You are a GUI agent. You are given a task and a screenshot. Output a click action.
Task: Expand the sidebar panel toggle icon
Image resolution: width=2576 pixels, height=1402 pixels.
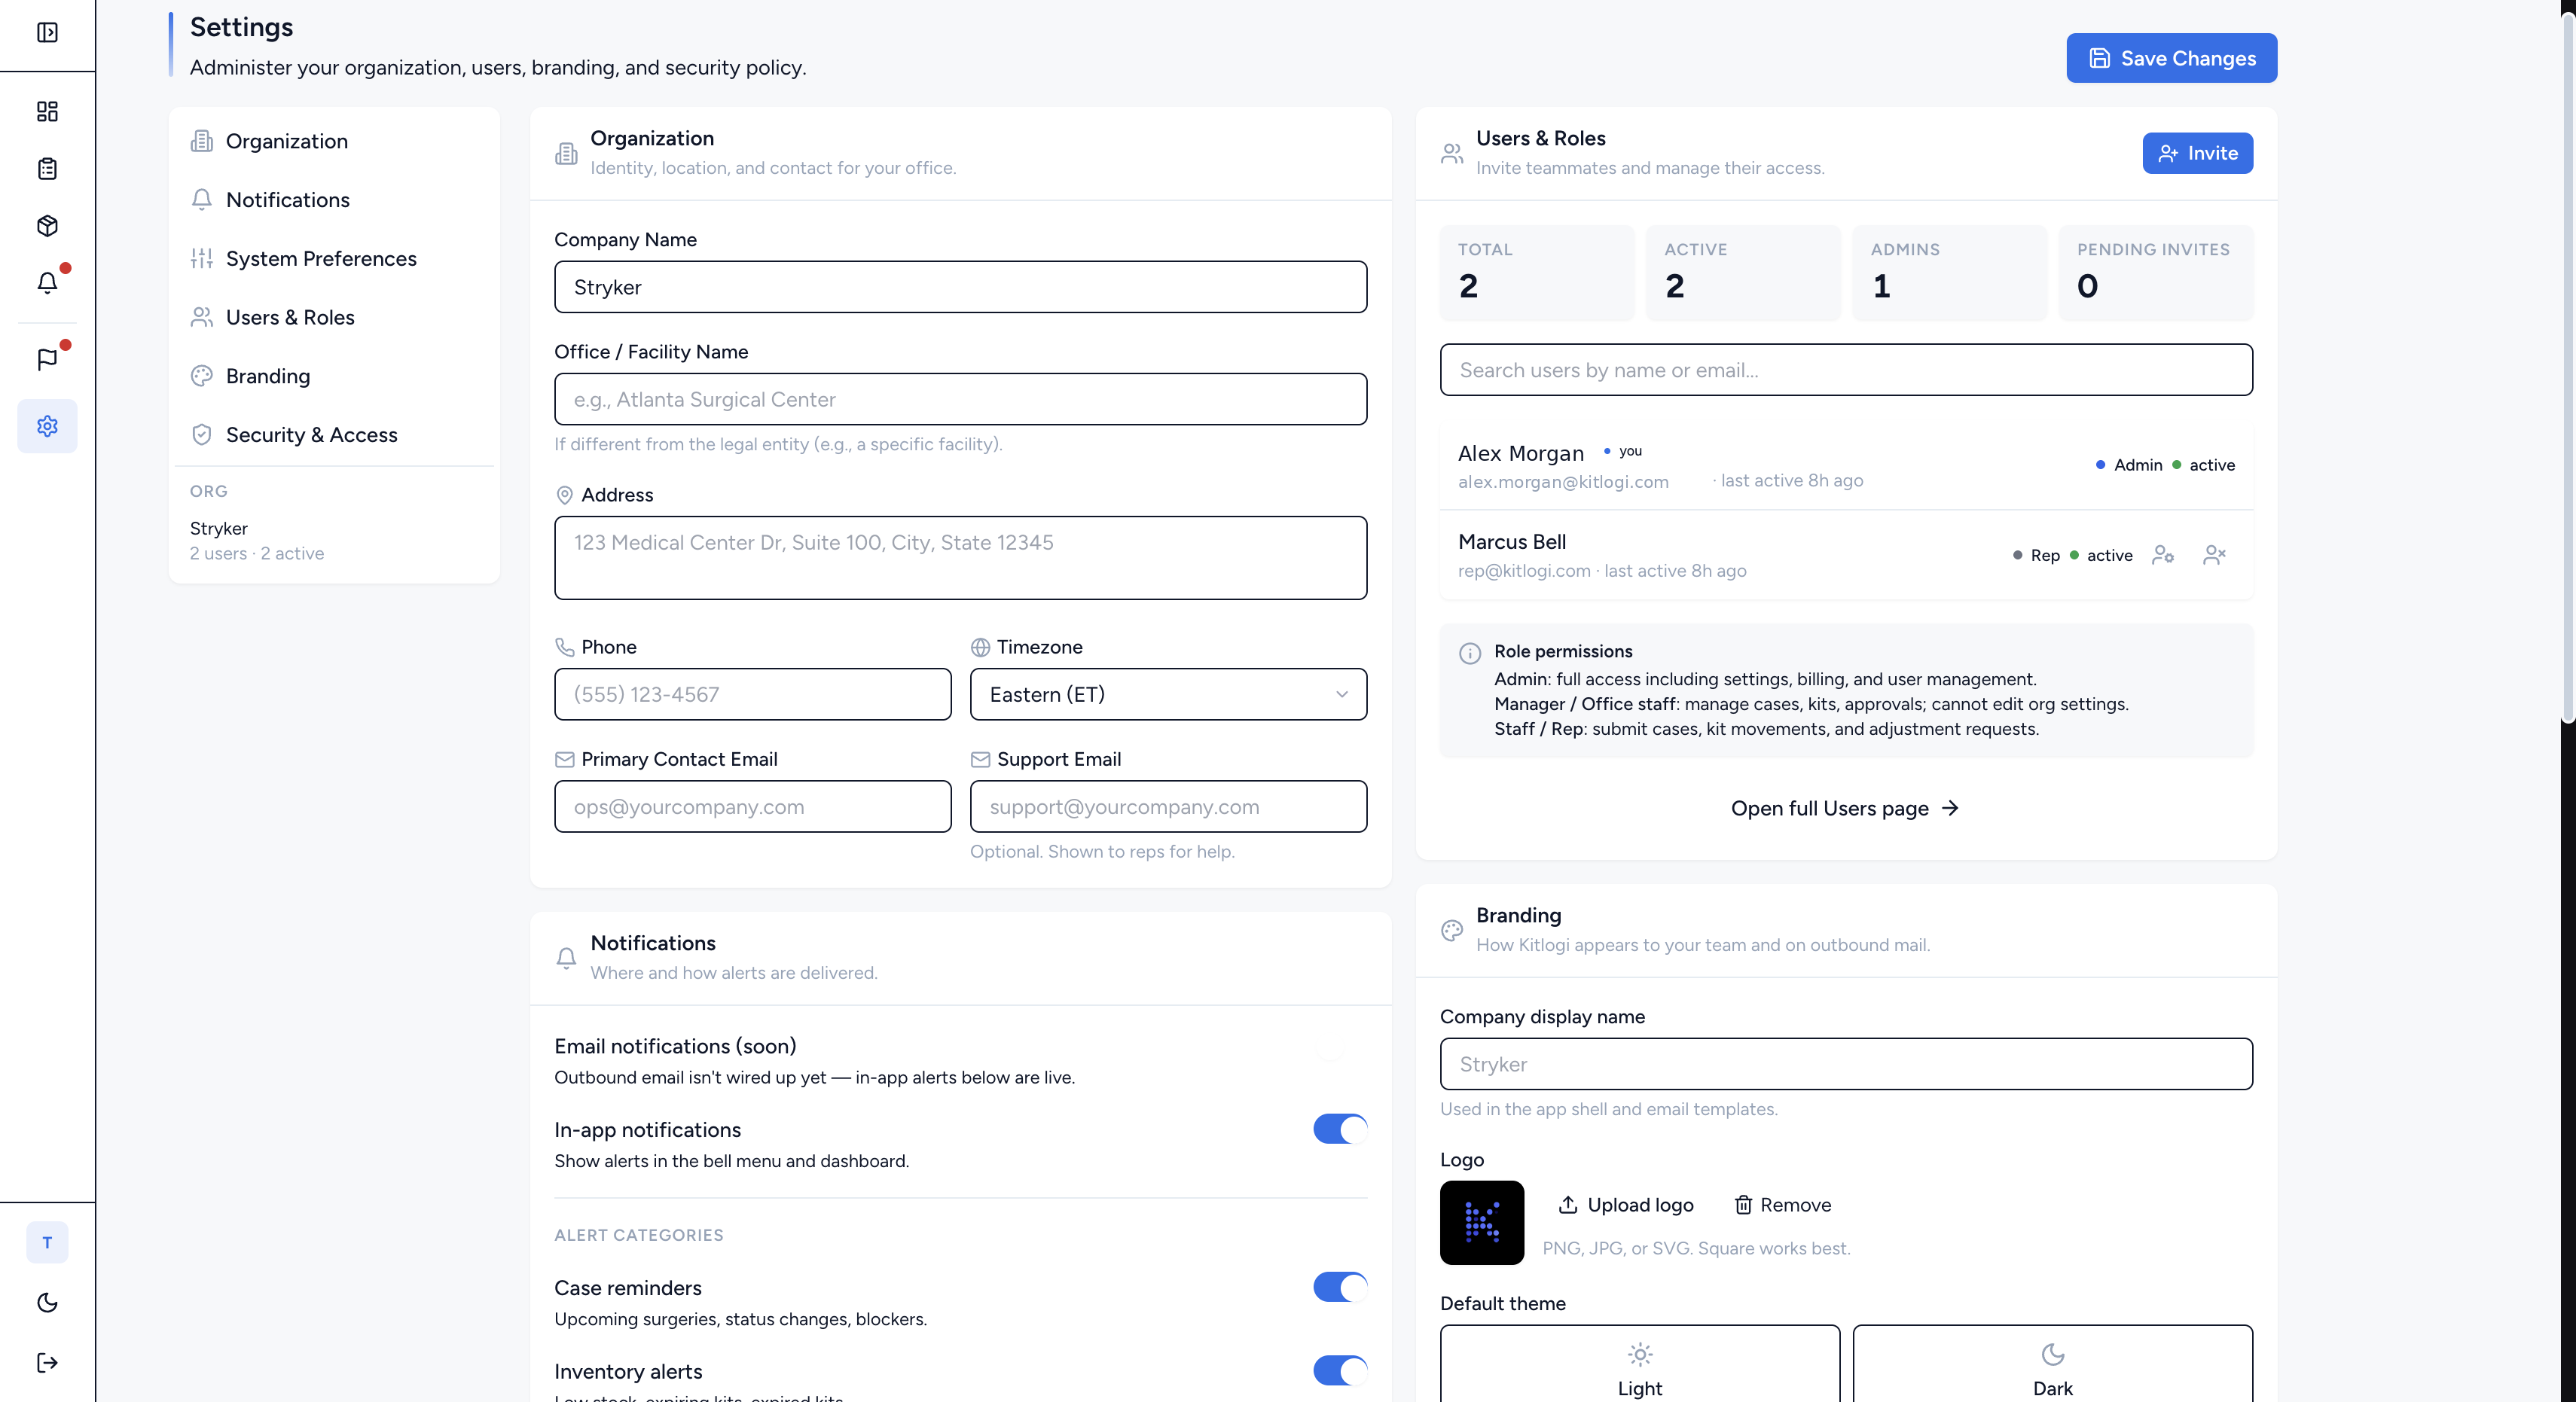pyautogui.click(x=47, y=32)
